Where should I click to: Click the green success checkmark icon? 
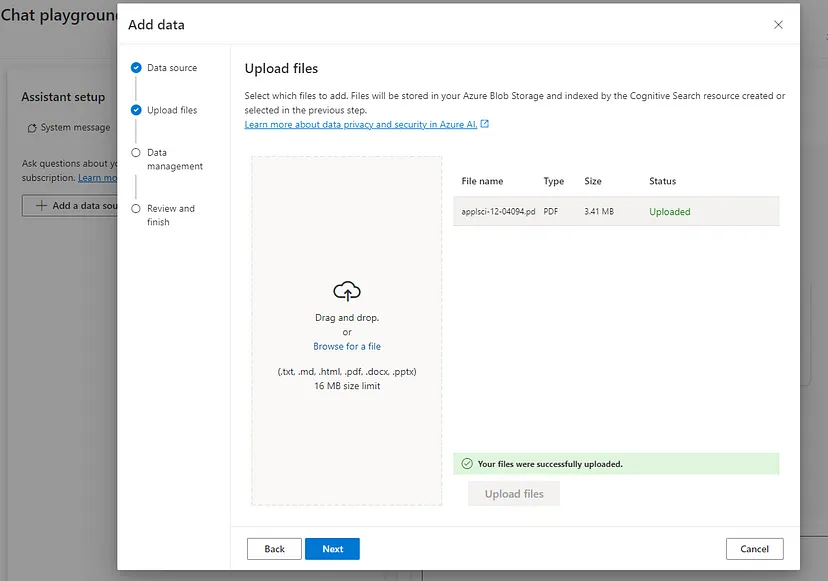point(467,464)
